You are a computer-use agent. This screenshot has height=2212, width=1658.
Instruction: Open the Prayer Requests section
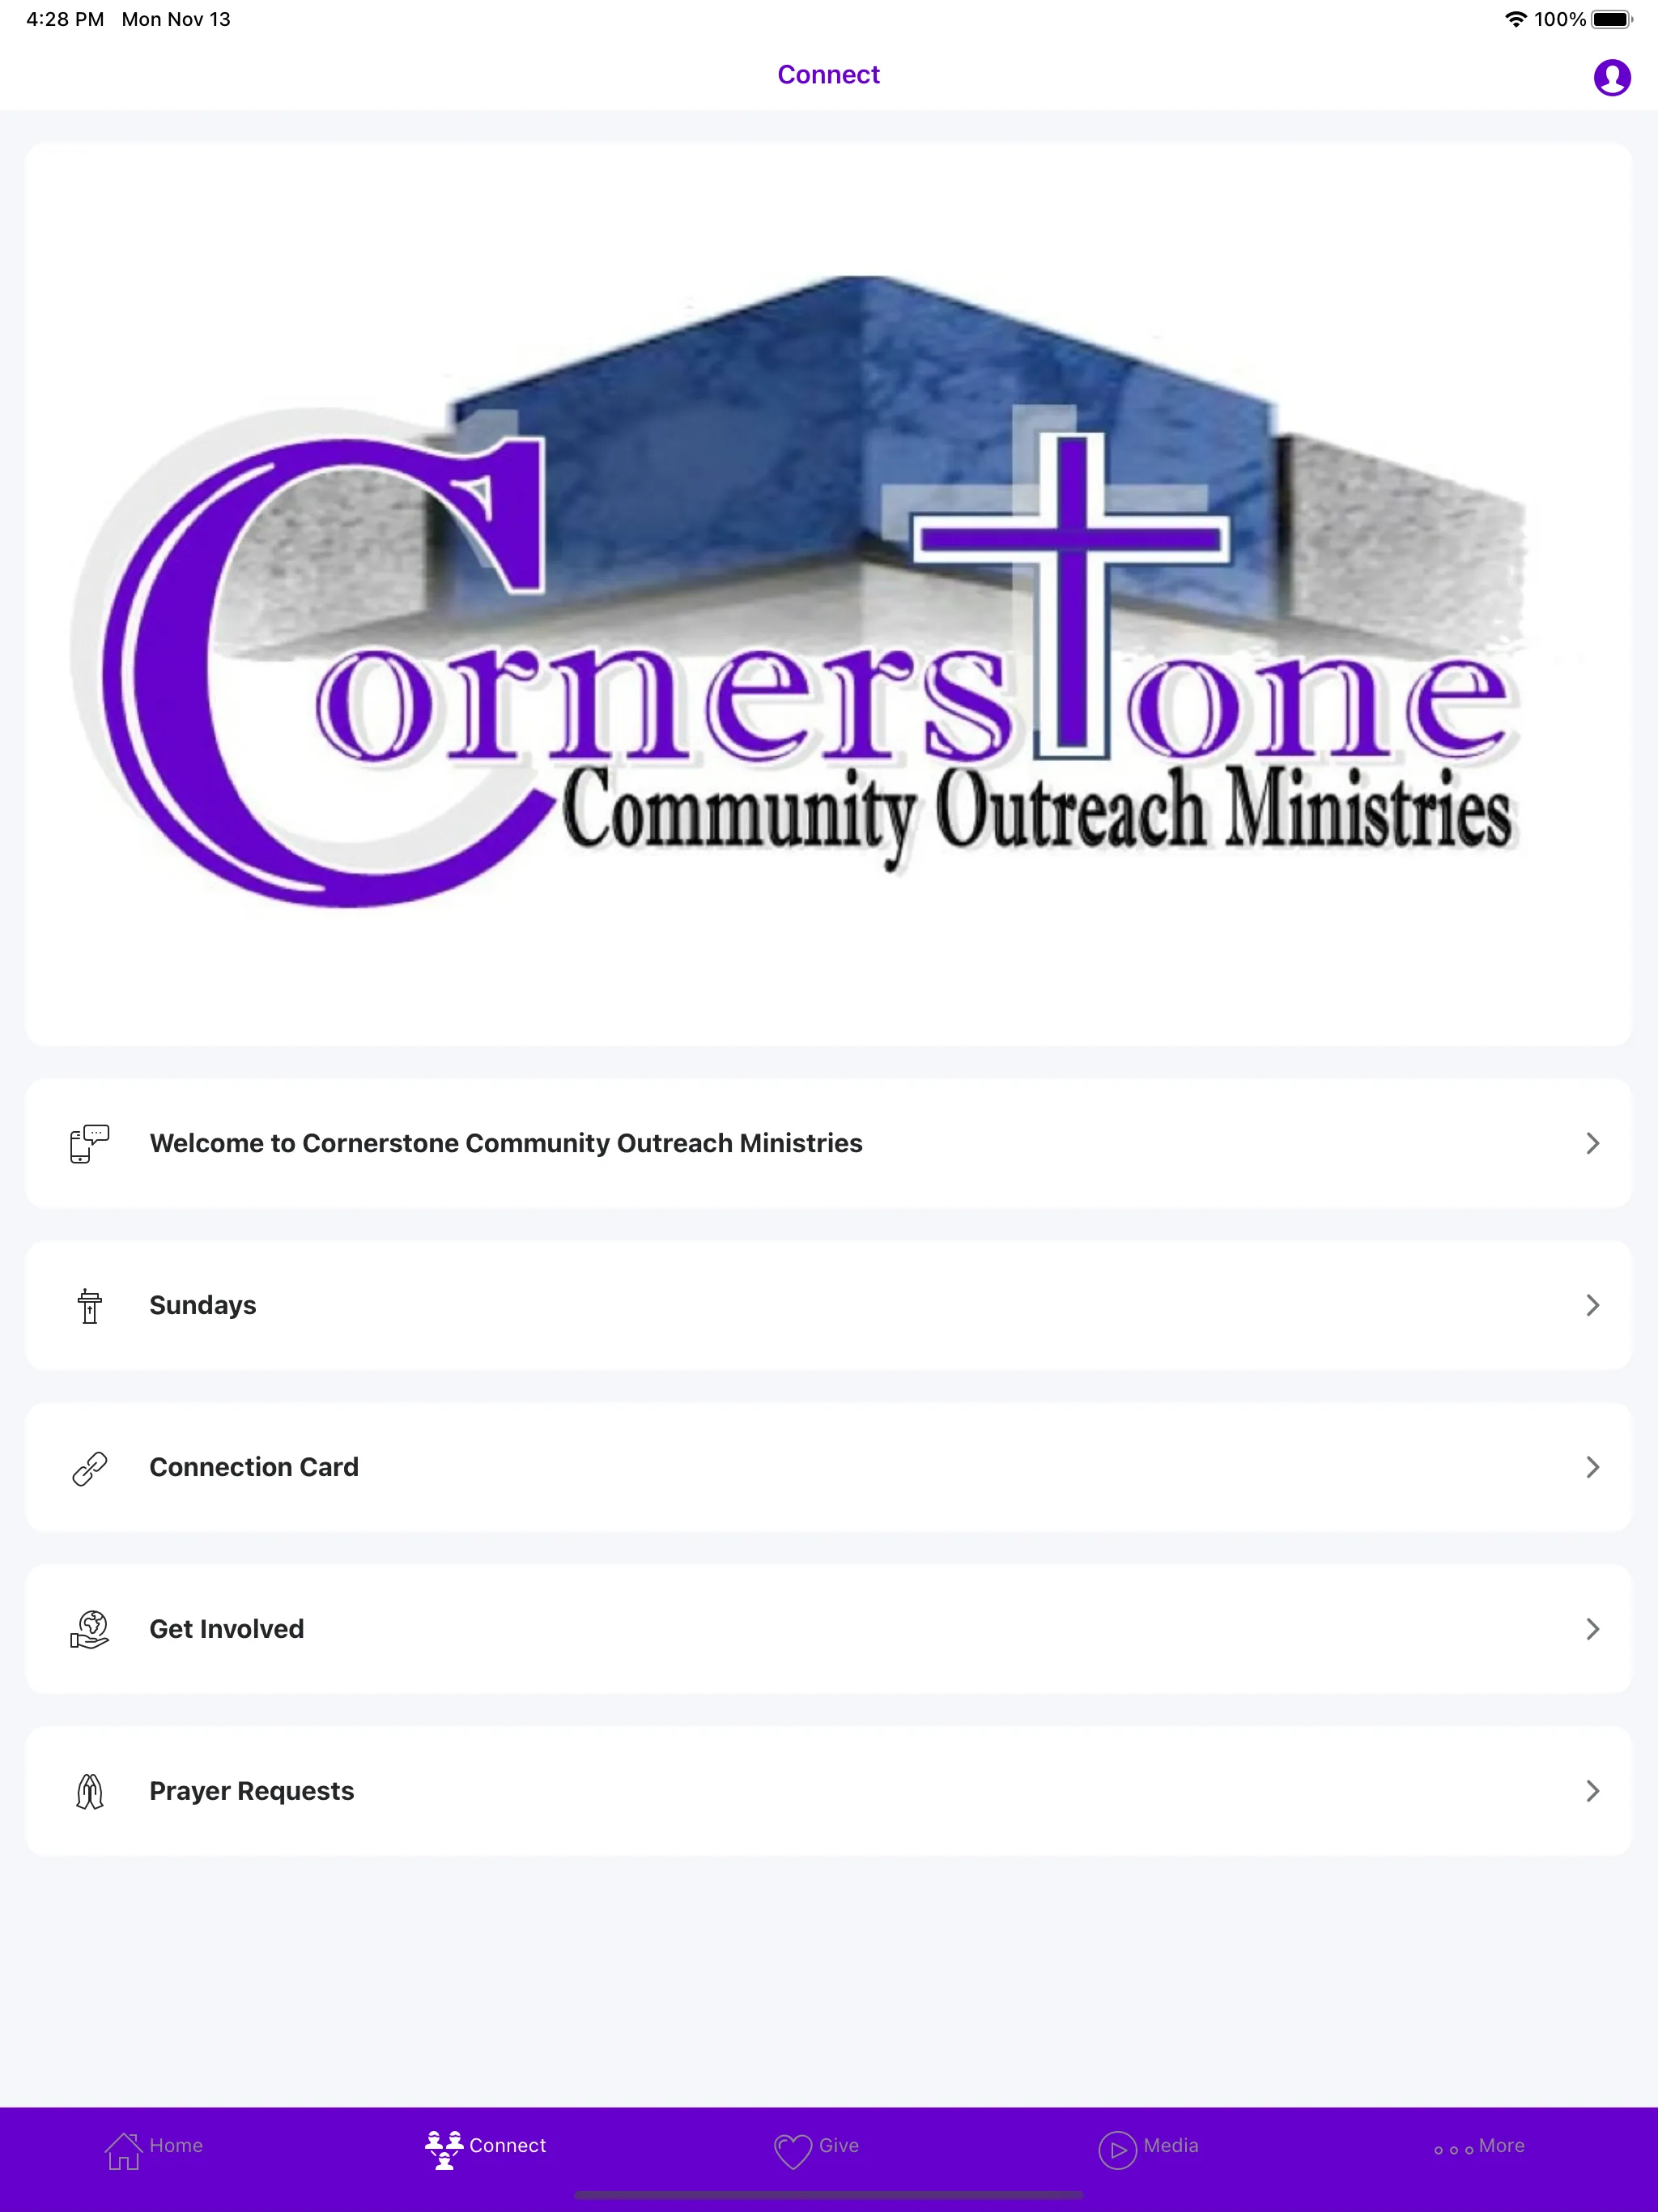[x=829, y=1790]
